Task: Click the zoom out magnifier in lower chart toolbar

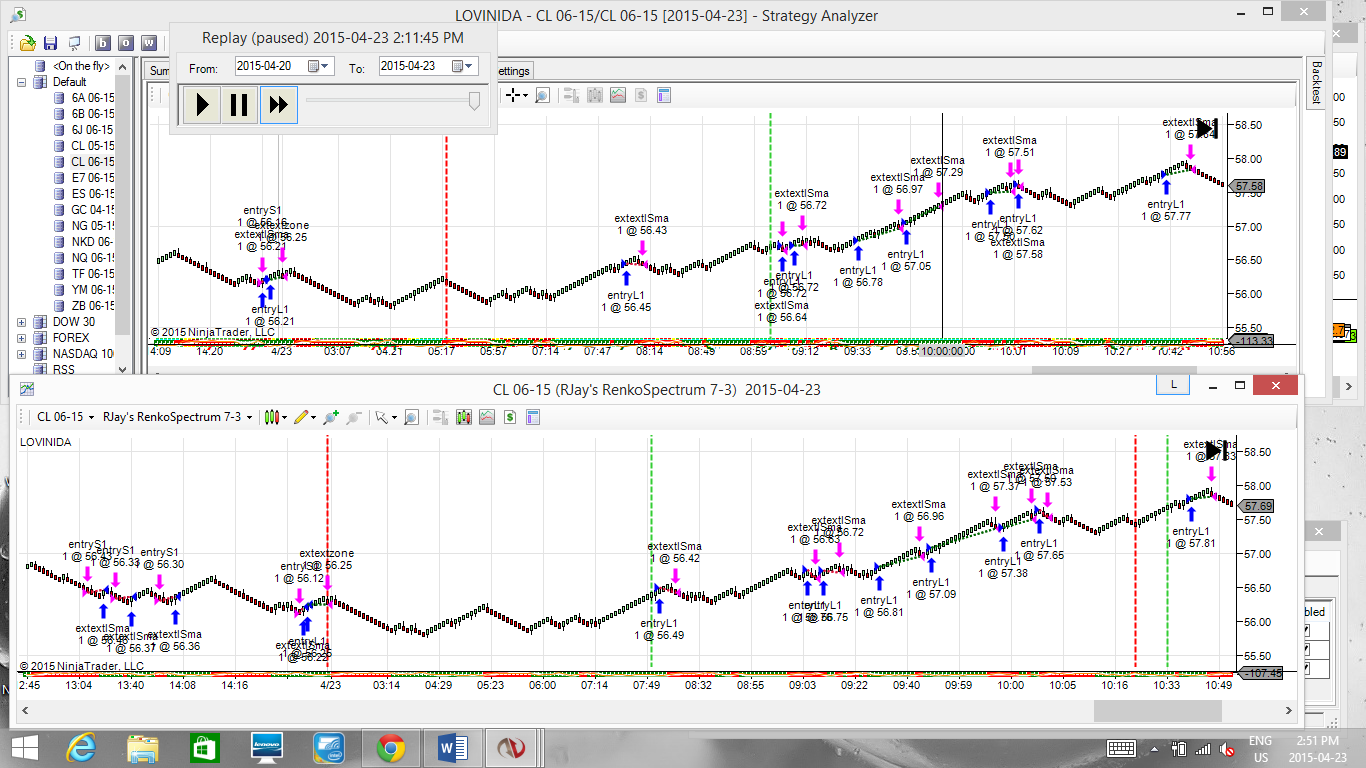Action: point(353,417)
